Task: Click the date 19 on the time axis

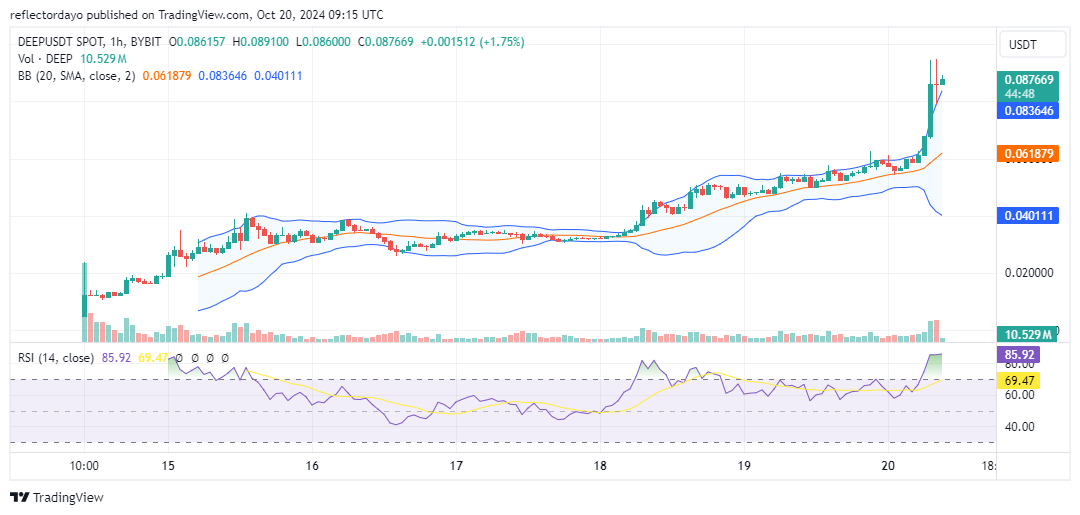Action: click(x=743, y=465)
